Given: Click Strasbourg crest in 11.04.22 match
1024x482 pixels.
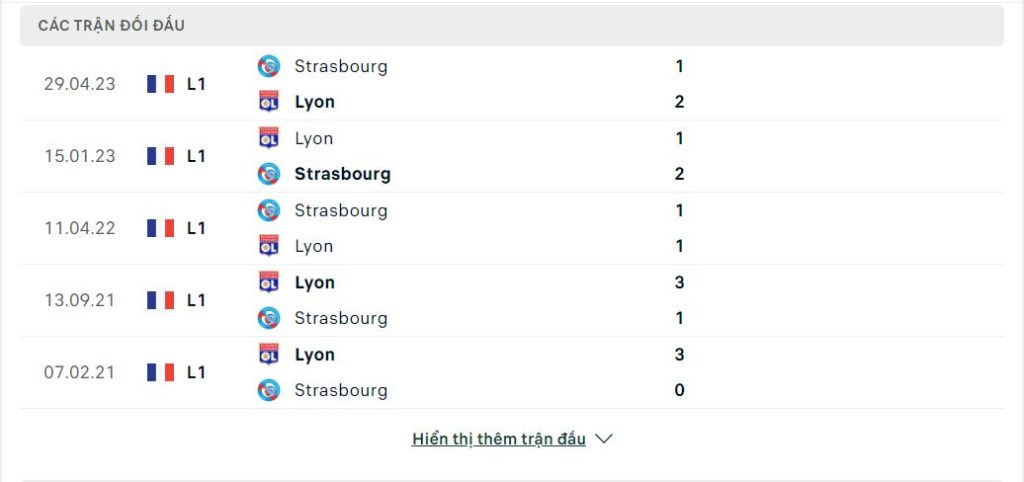Looking at the screenshot, I should pos(268,210).
